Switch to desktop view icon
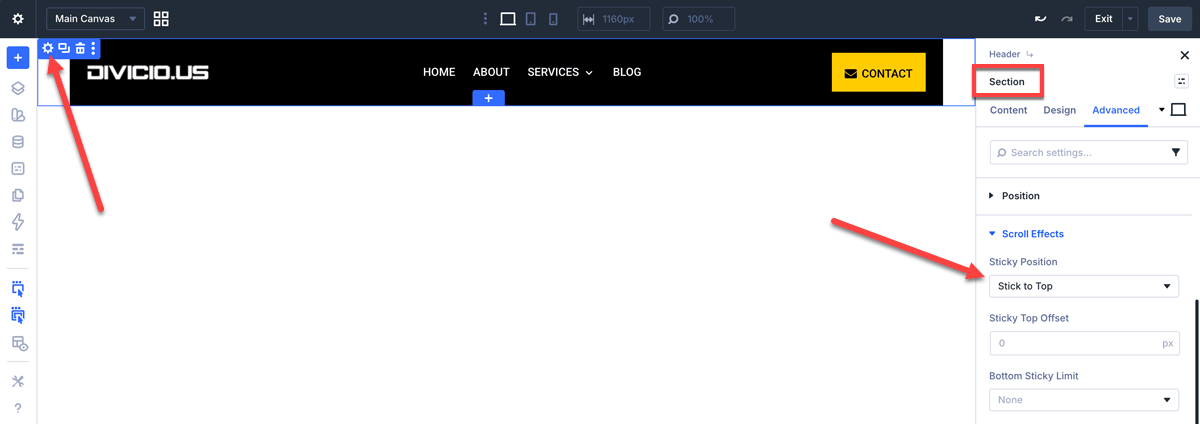The image size is (1200, 424). click(508, 19)
